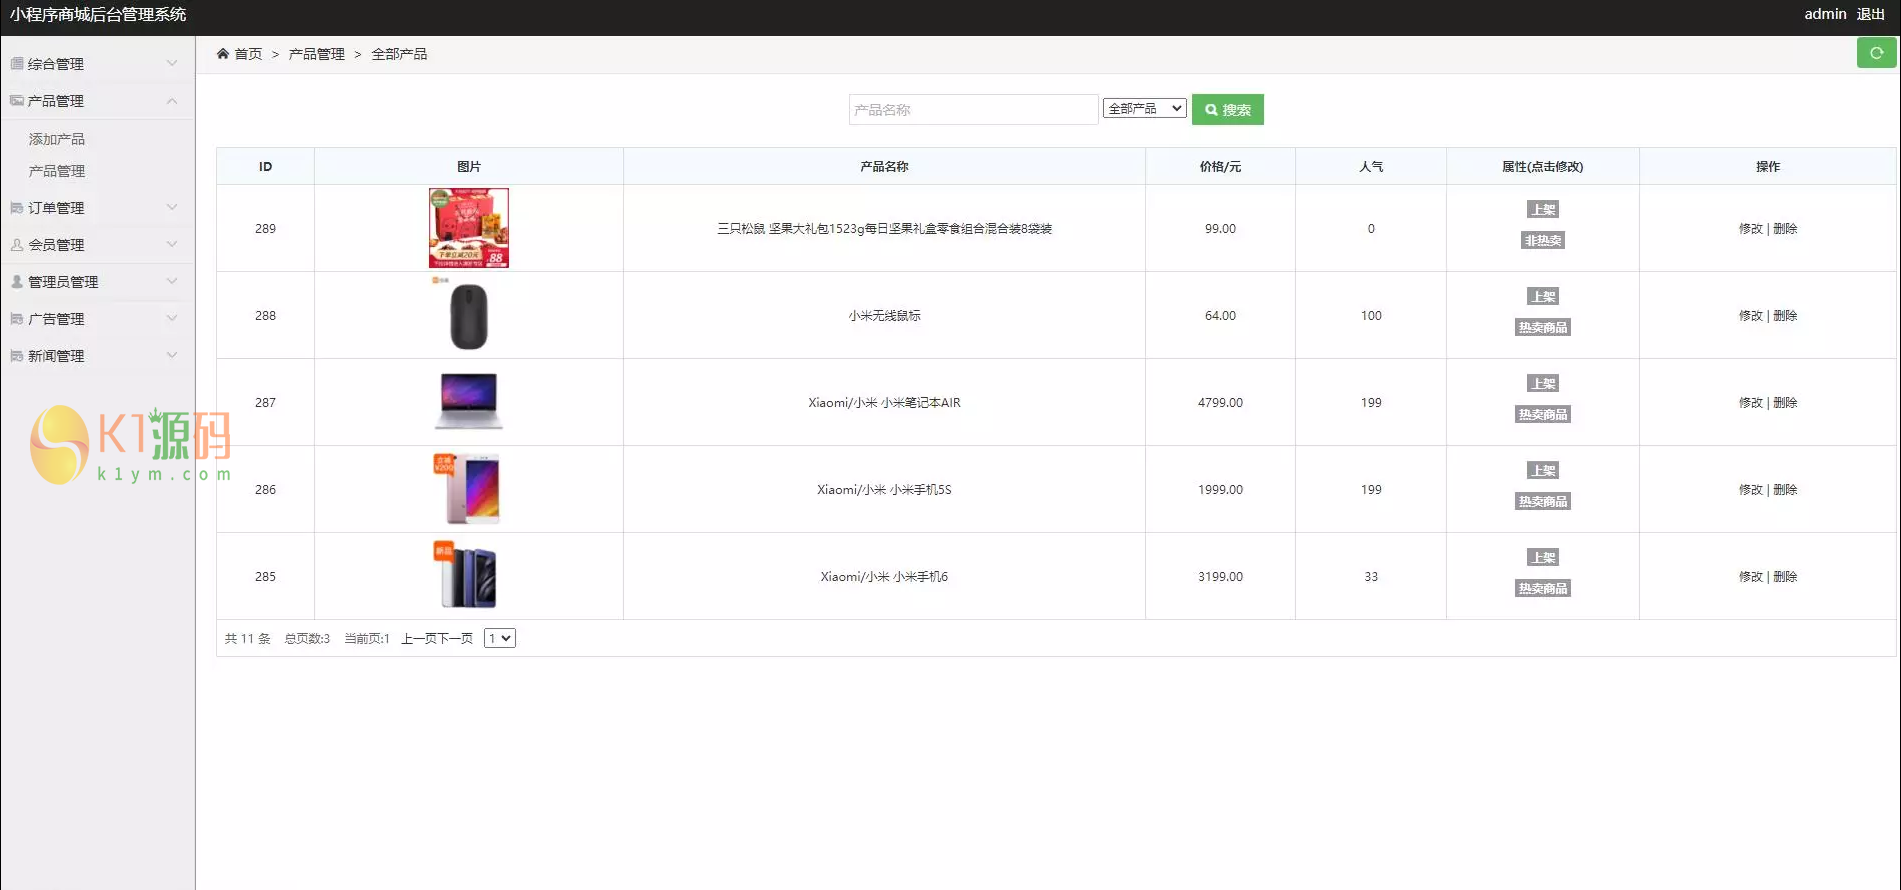The height and width of the screenshot is (890, 1901).
Task: Delete the 小米无线鼠标 product row
Action: 1785,316
